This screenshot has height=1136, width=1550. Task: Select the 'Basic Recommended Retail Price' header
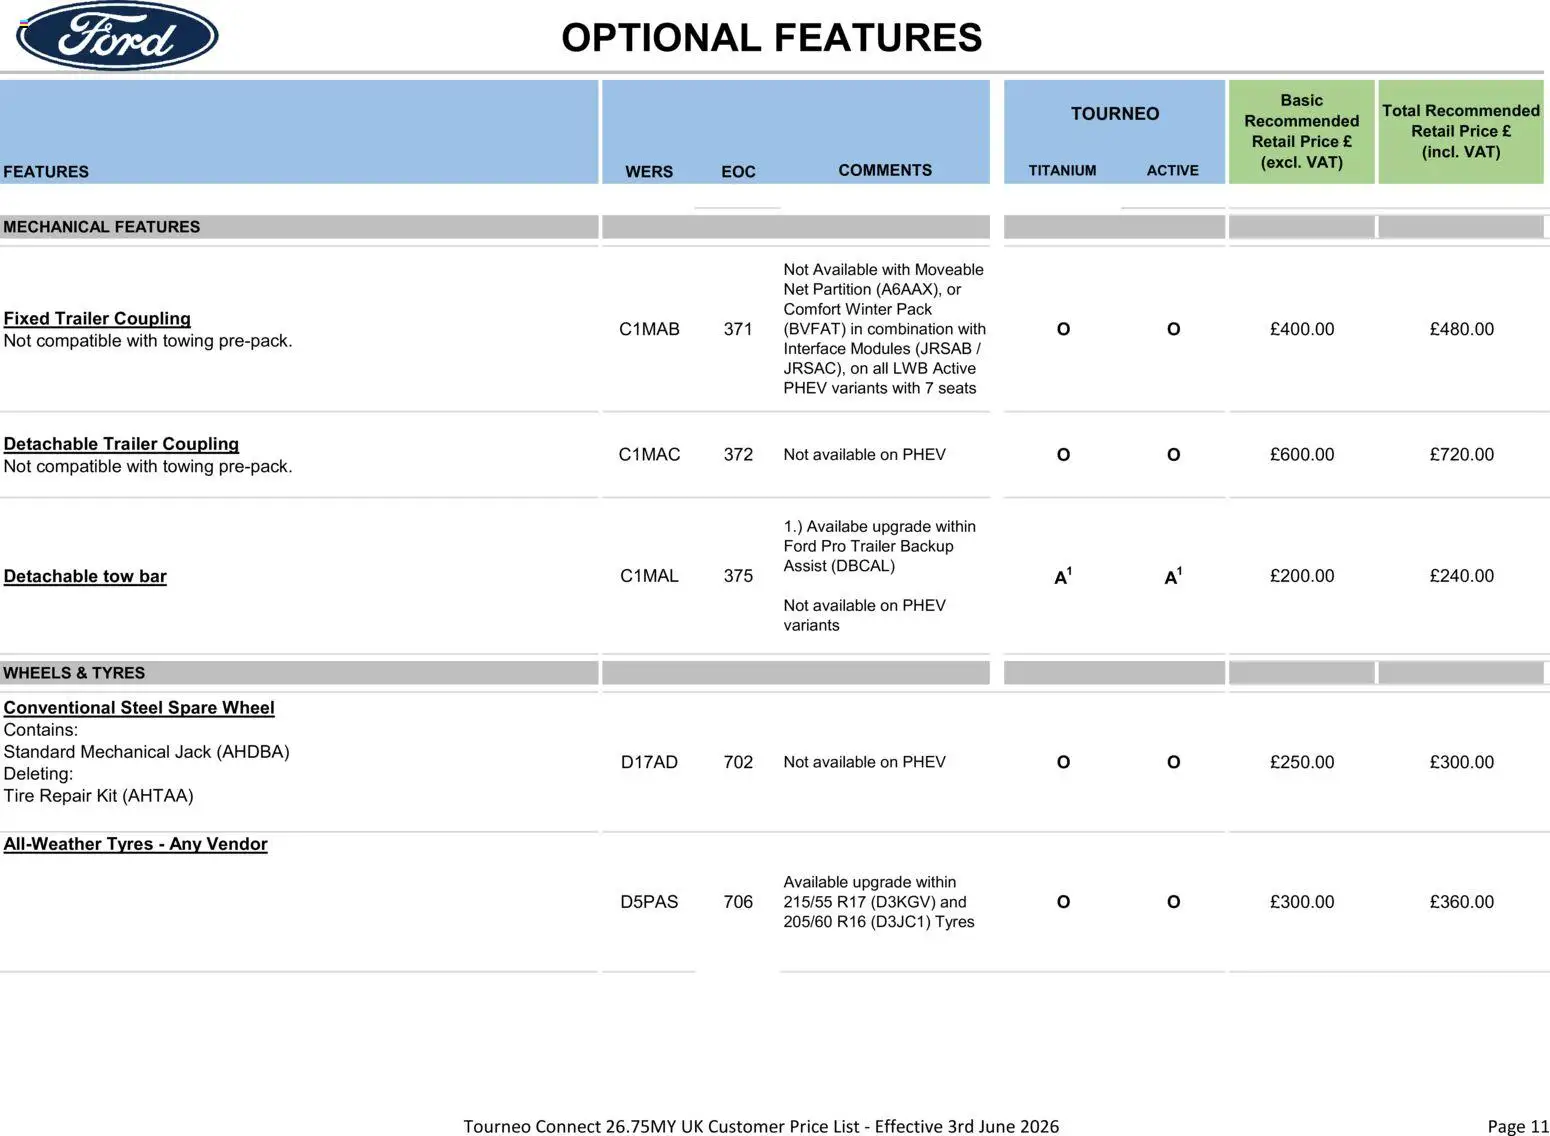click(1301, 131)
